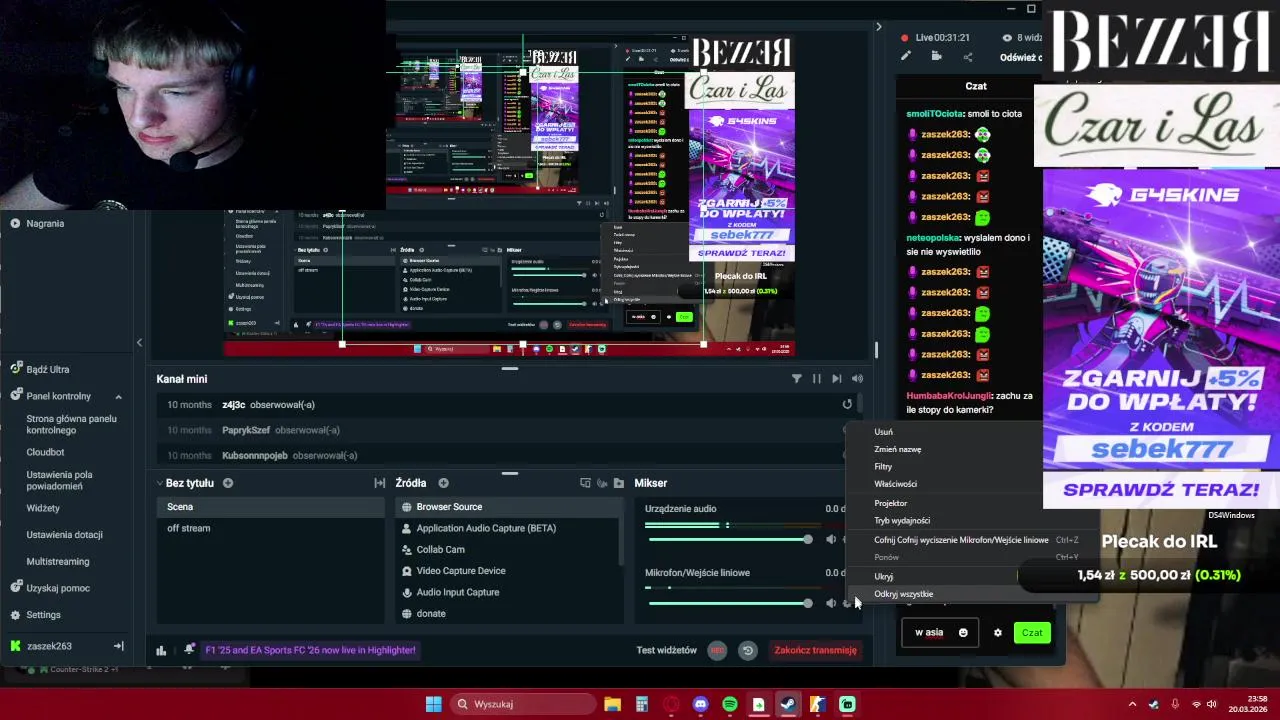Collapse the Panel kontrolny section
This screenshot has width=1280, height=720.
tap(118, 396)
